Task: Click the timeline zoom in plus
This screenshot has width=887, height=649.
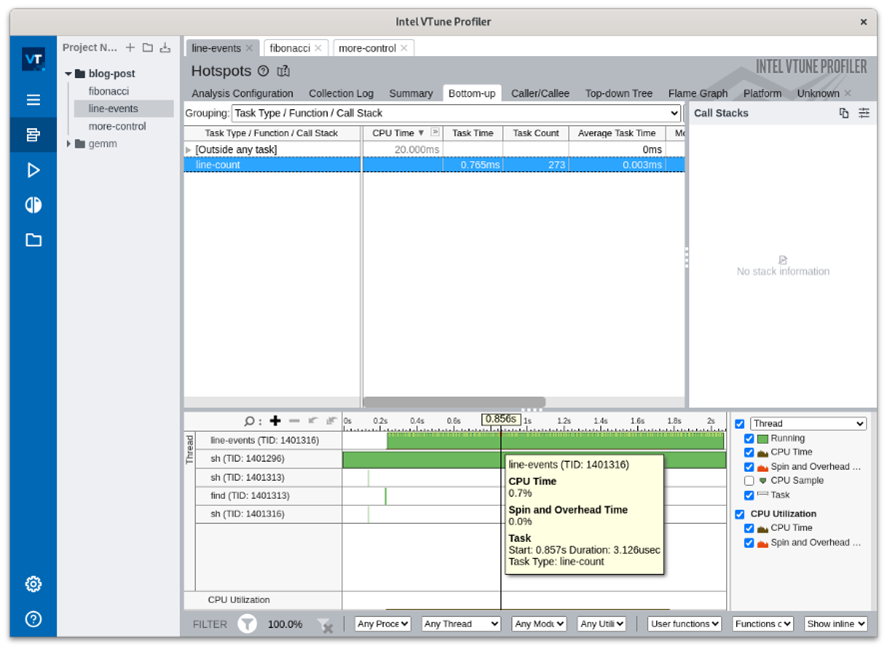Action: click(x=275, y=420)
